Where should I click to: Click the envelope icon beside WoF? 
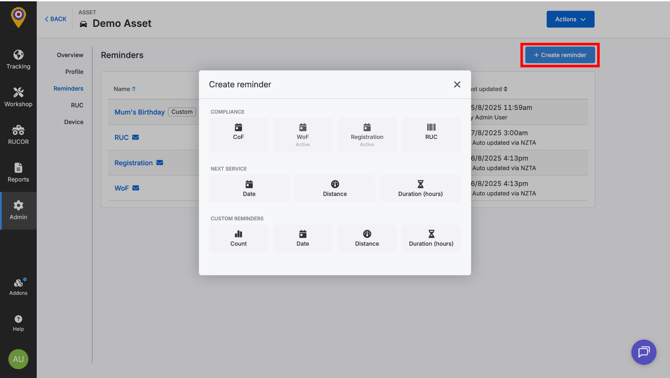point(135,188)
